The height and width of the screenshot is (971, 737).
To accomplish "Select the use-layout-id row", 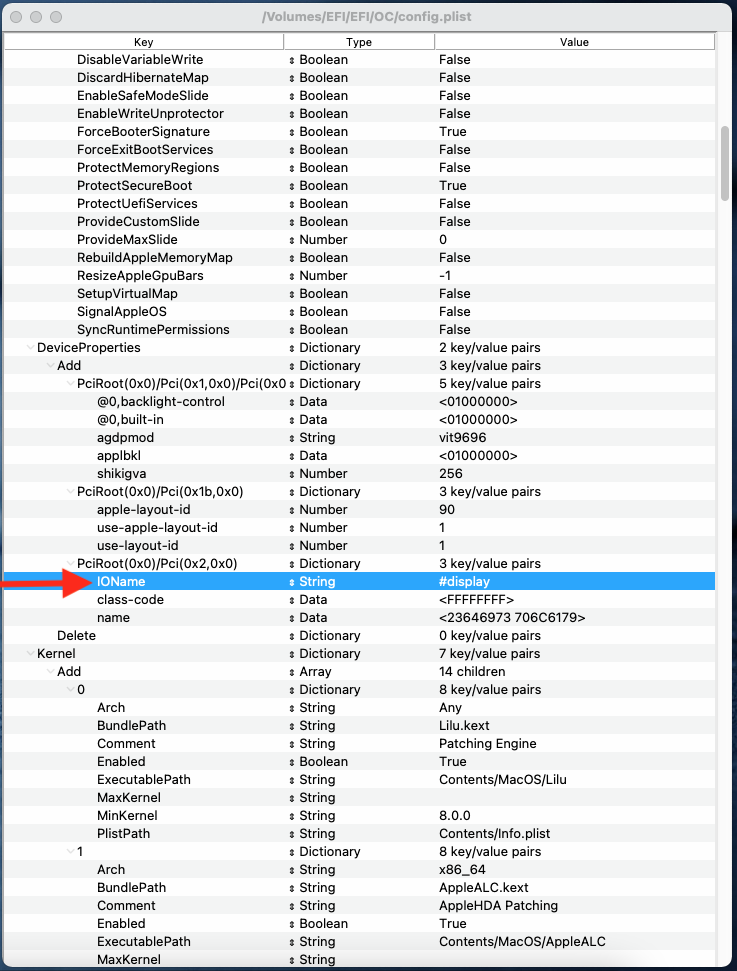I will (359, 546).
